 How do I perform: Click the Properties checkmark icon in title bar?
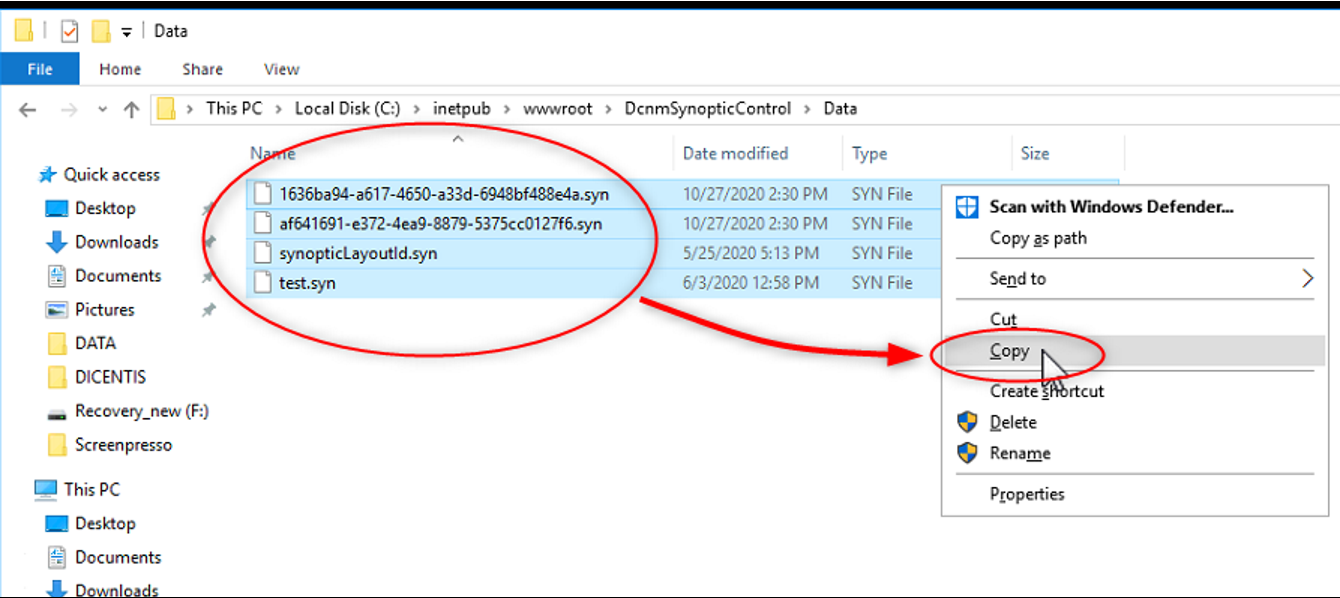tap(69, 32)
